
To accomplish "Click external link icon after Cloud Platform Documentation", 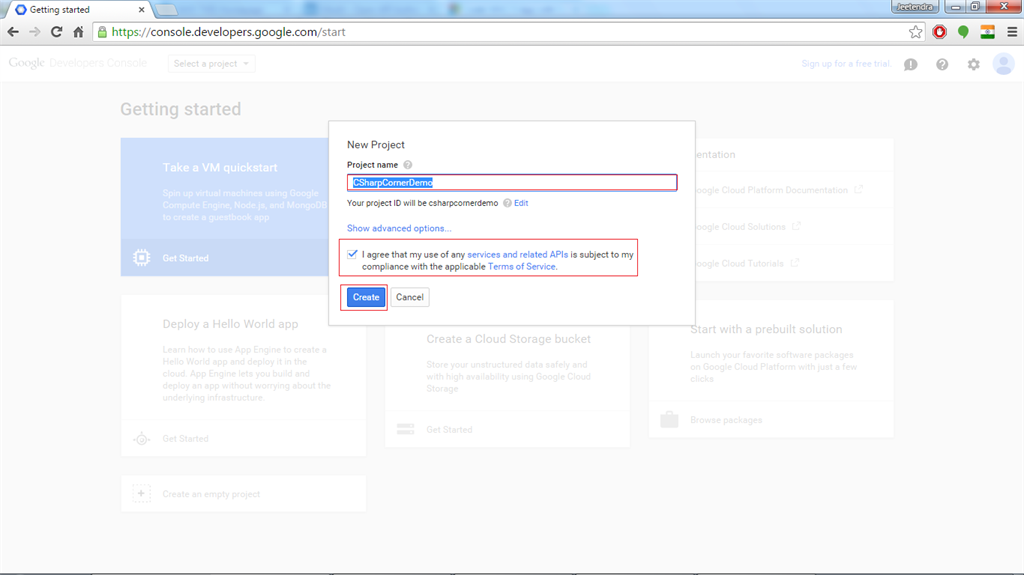I will (x=859, y=189).
